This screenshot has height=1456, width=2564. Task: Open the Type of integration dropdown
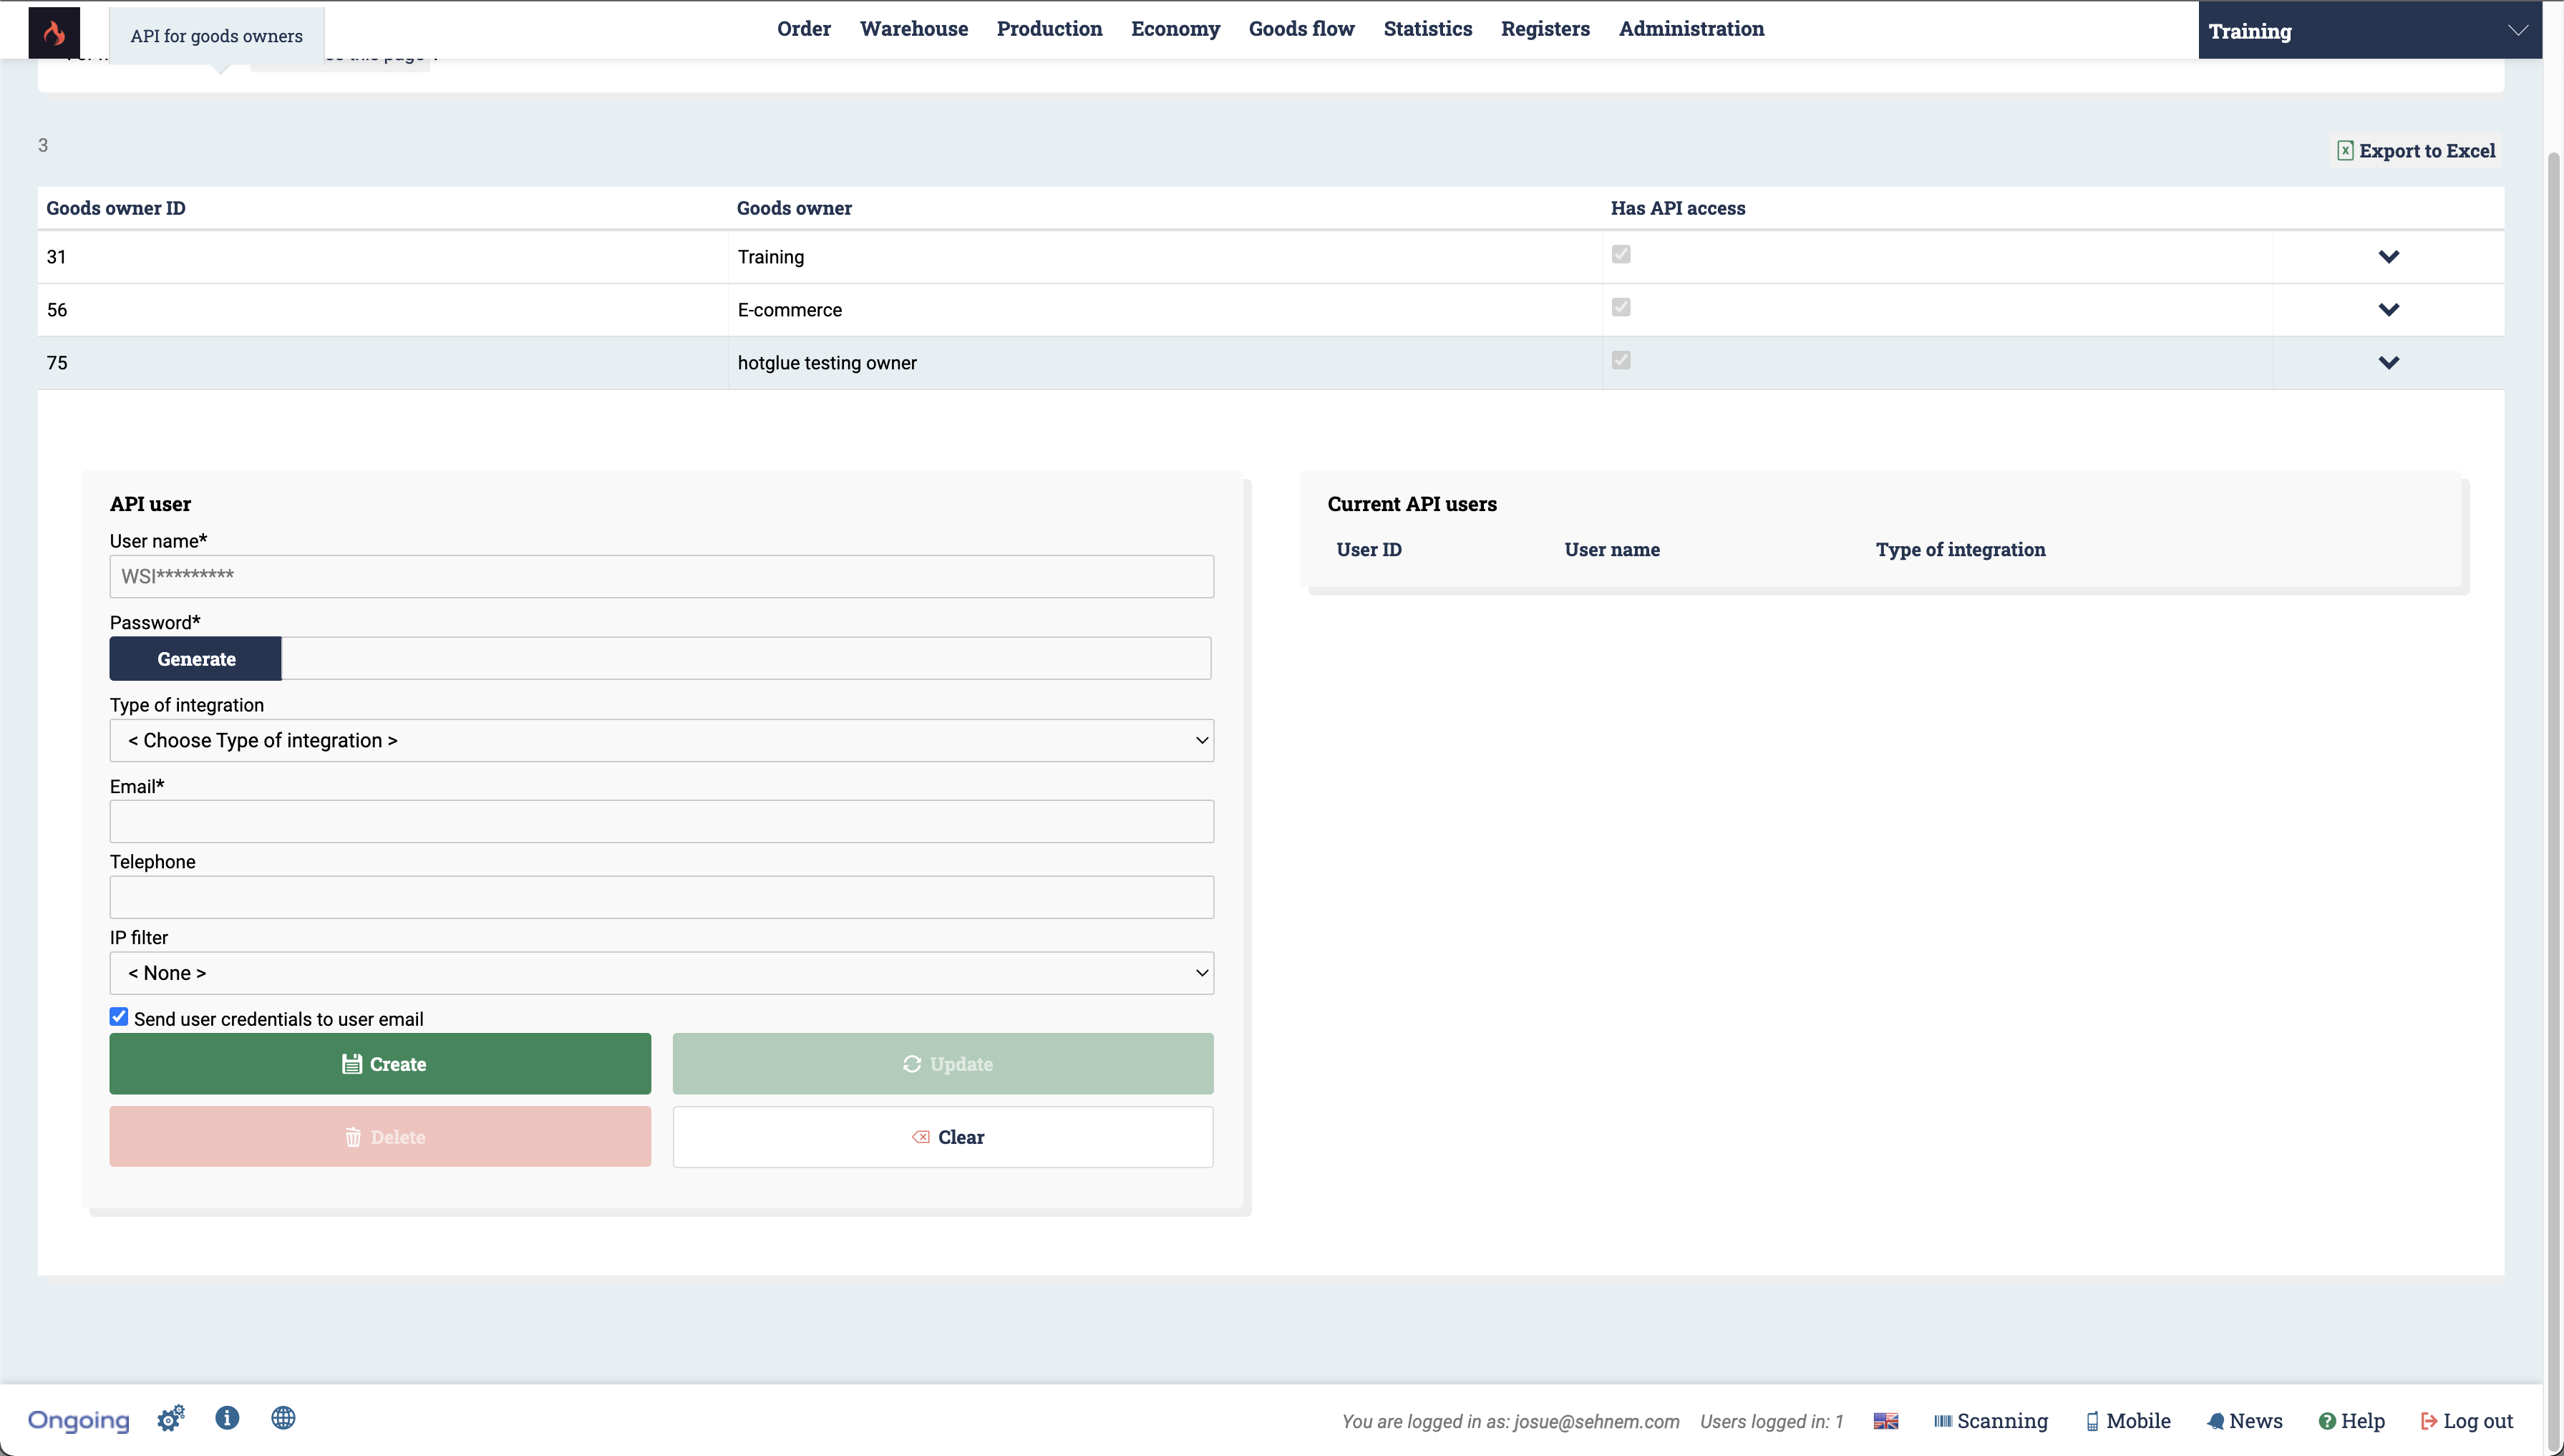[661, 741]
